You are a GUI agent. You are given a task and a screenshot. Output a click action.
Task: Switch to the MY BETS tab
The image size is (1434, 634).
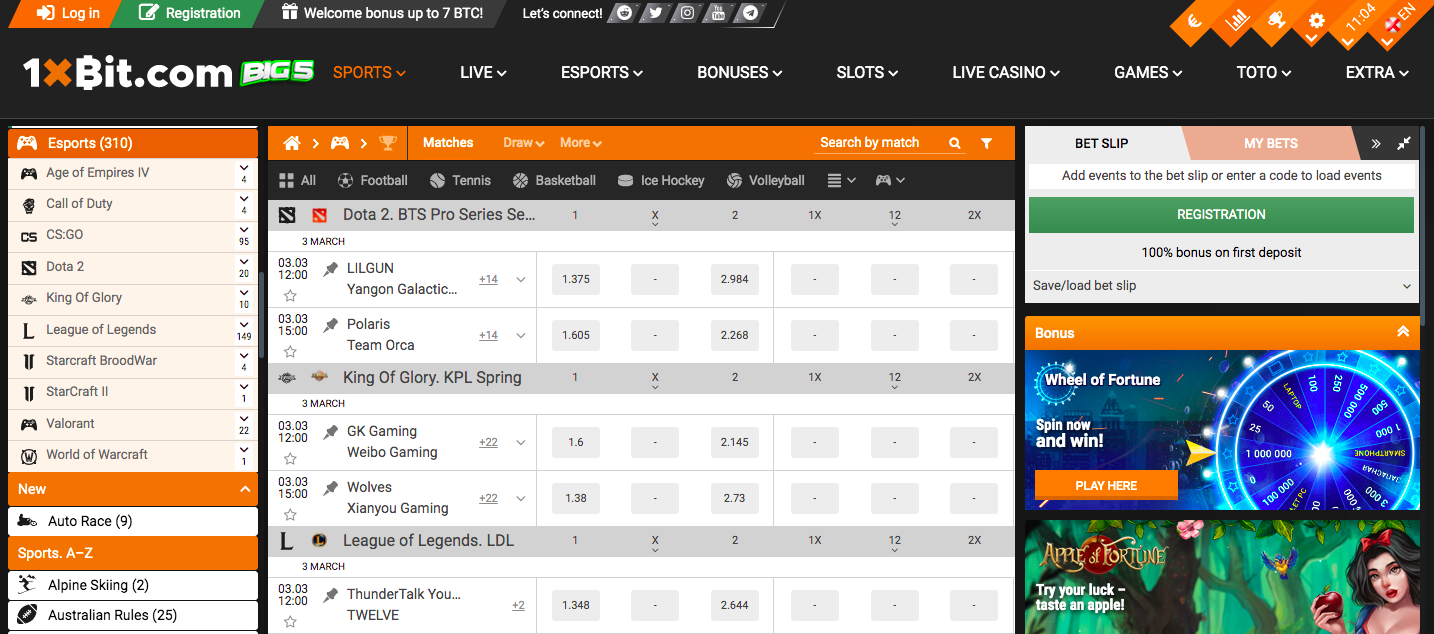coord(1270,143)
